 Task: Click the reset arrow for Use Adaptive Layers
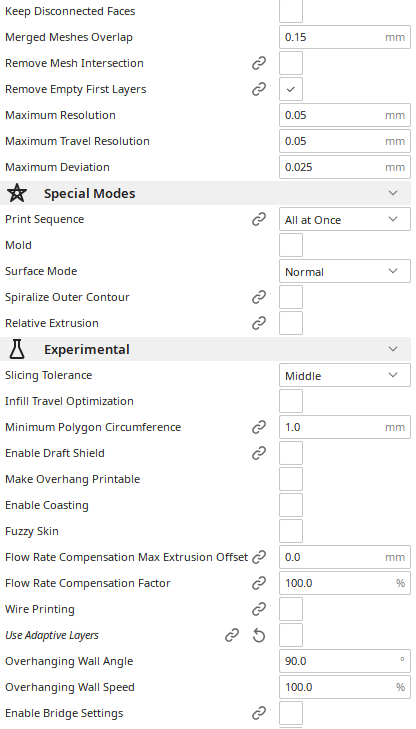[259, 635]
